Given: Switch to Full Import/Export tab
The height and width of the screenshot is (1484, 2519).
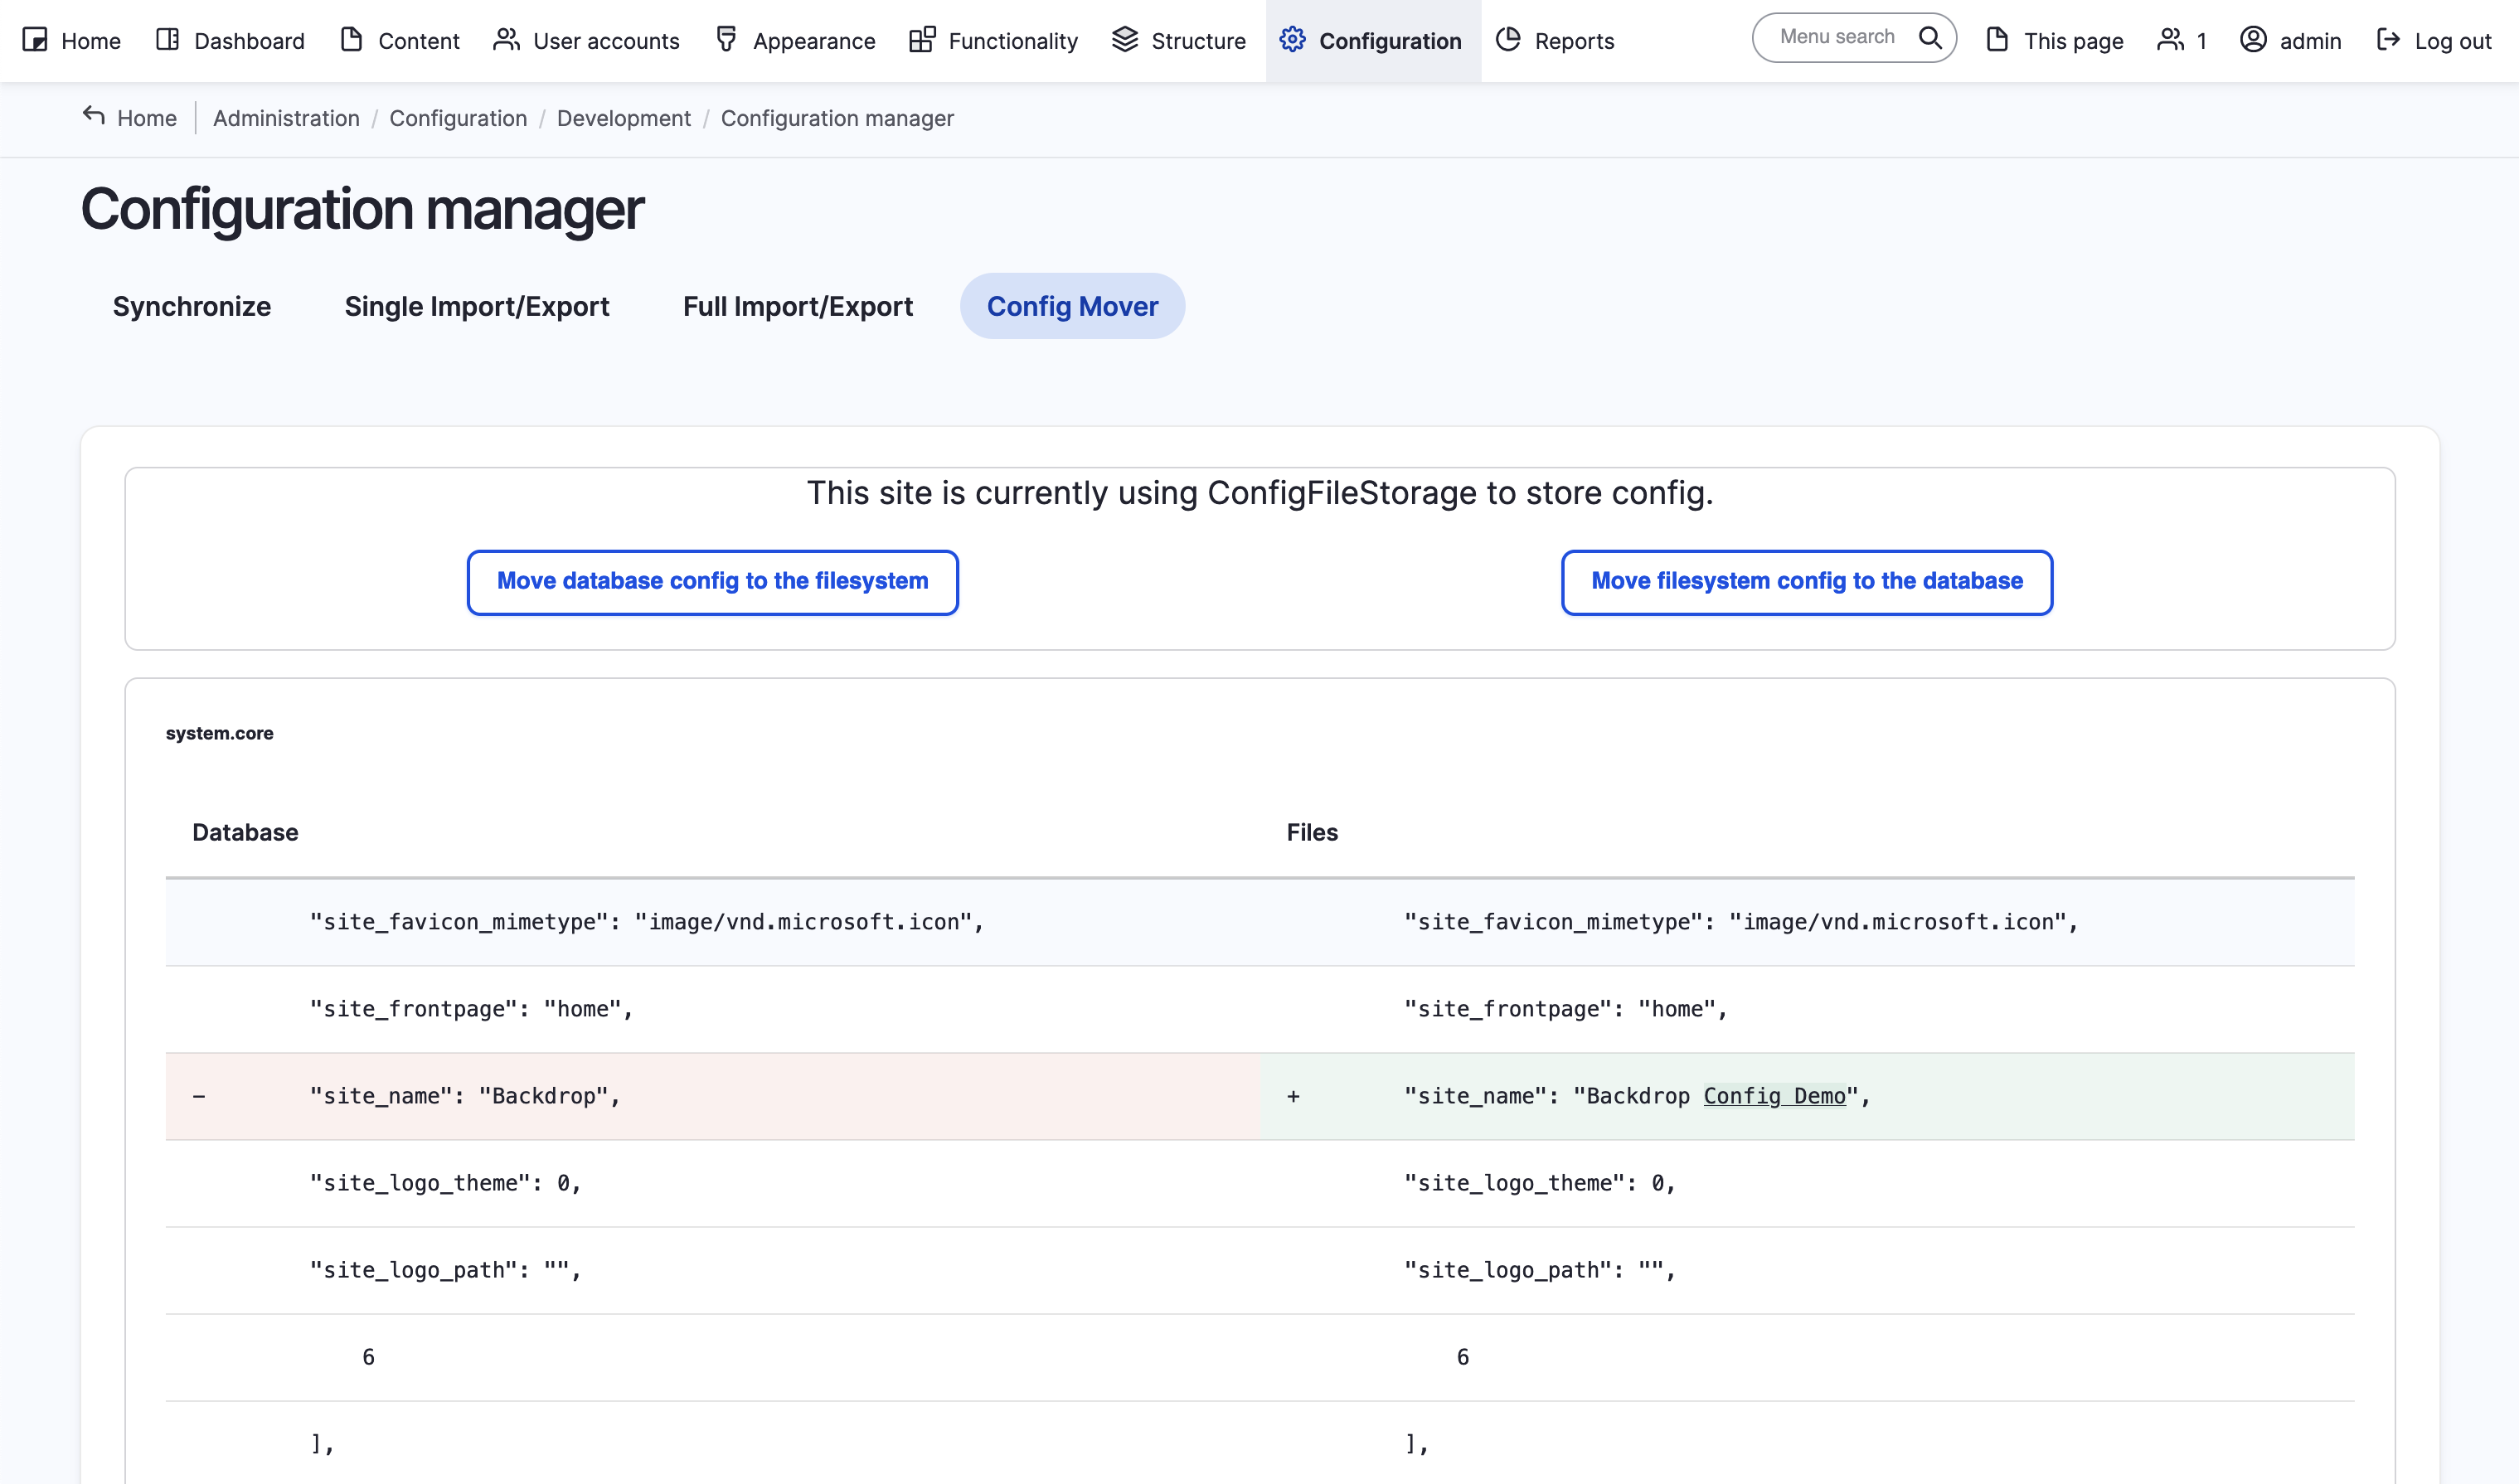Looking at the screenshot, I should coord(798,306).
